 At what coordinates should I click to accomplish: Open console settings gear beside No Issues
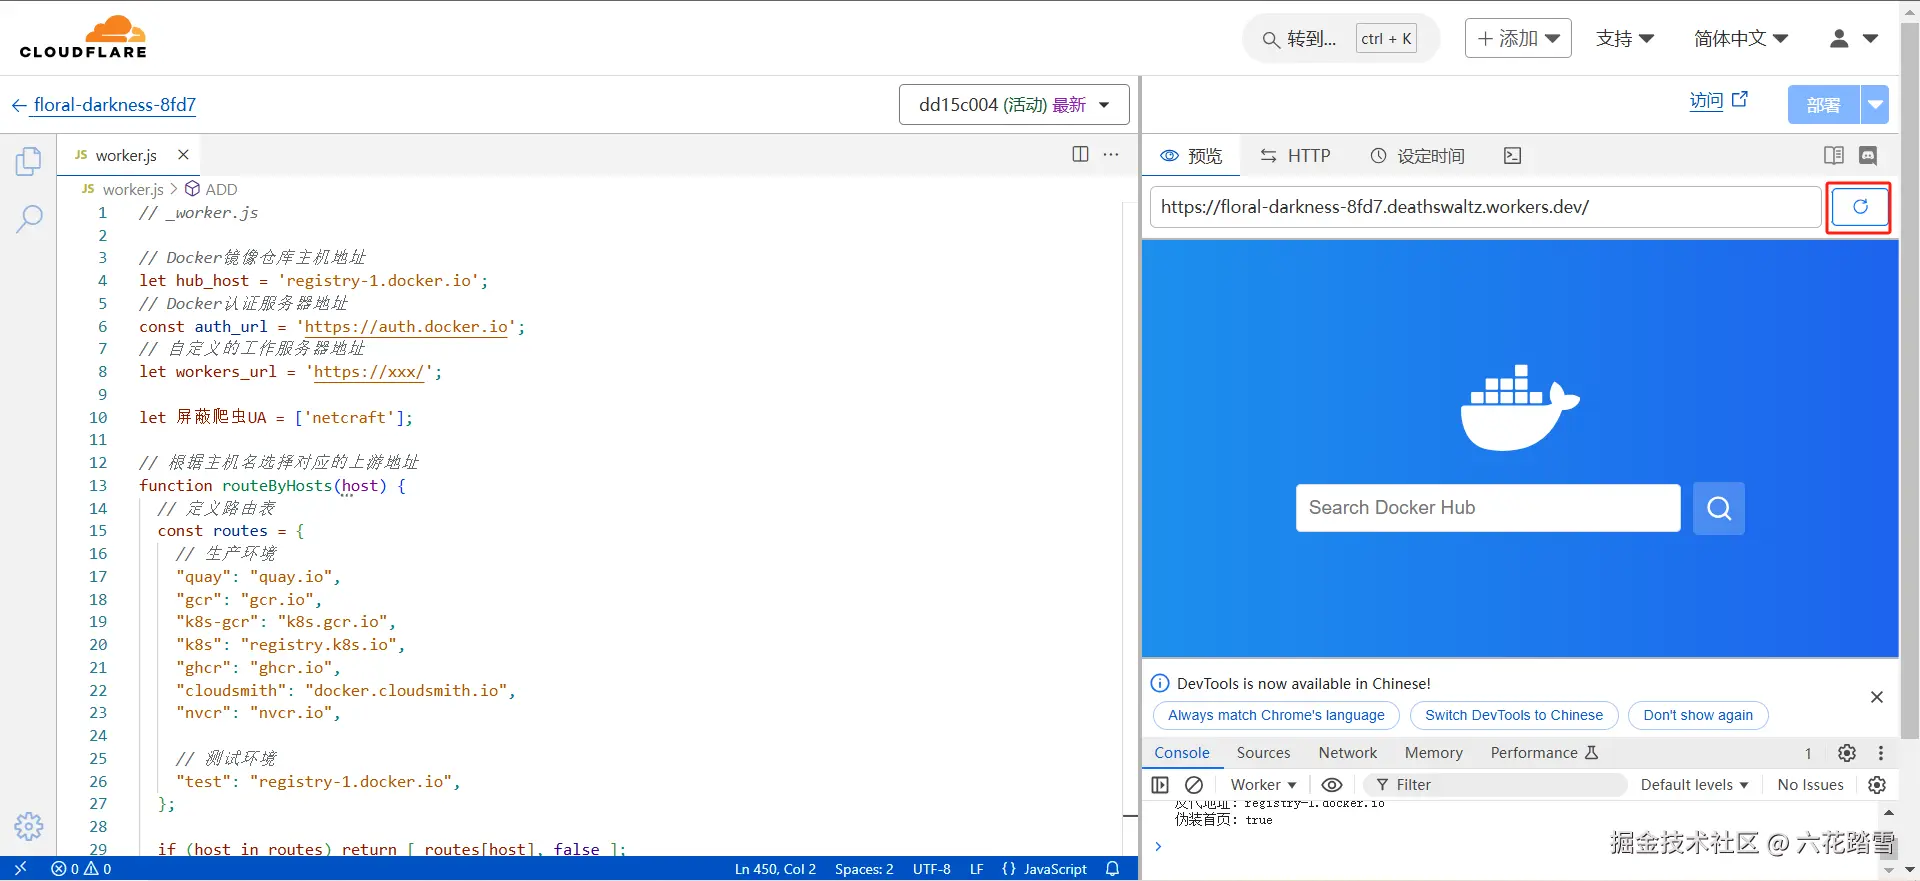coord(1877,785)
